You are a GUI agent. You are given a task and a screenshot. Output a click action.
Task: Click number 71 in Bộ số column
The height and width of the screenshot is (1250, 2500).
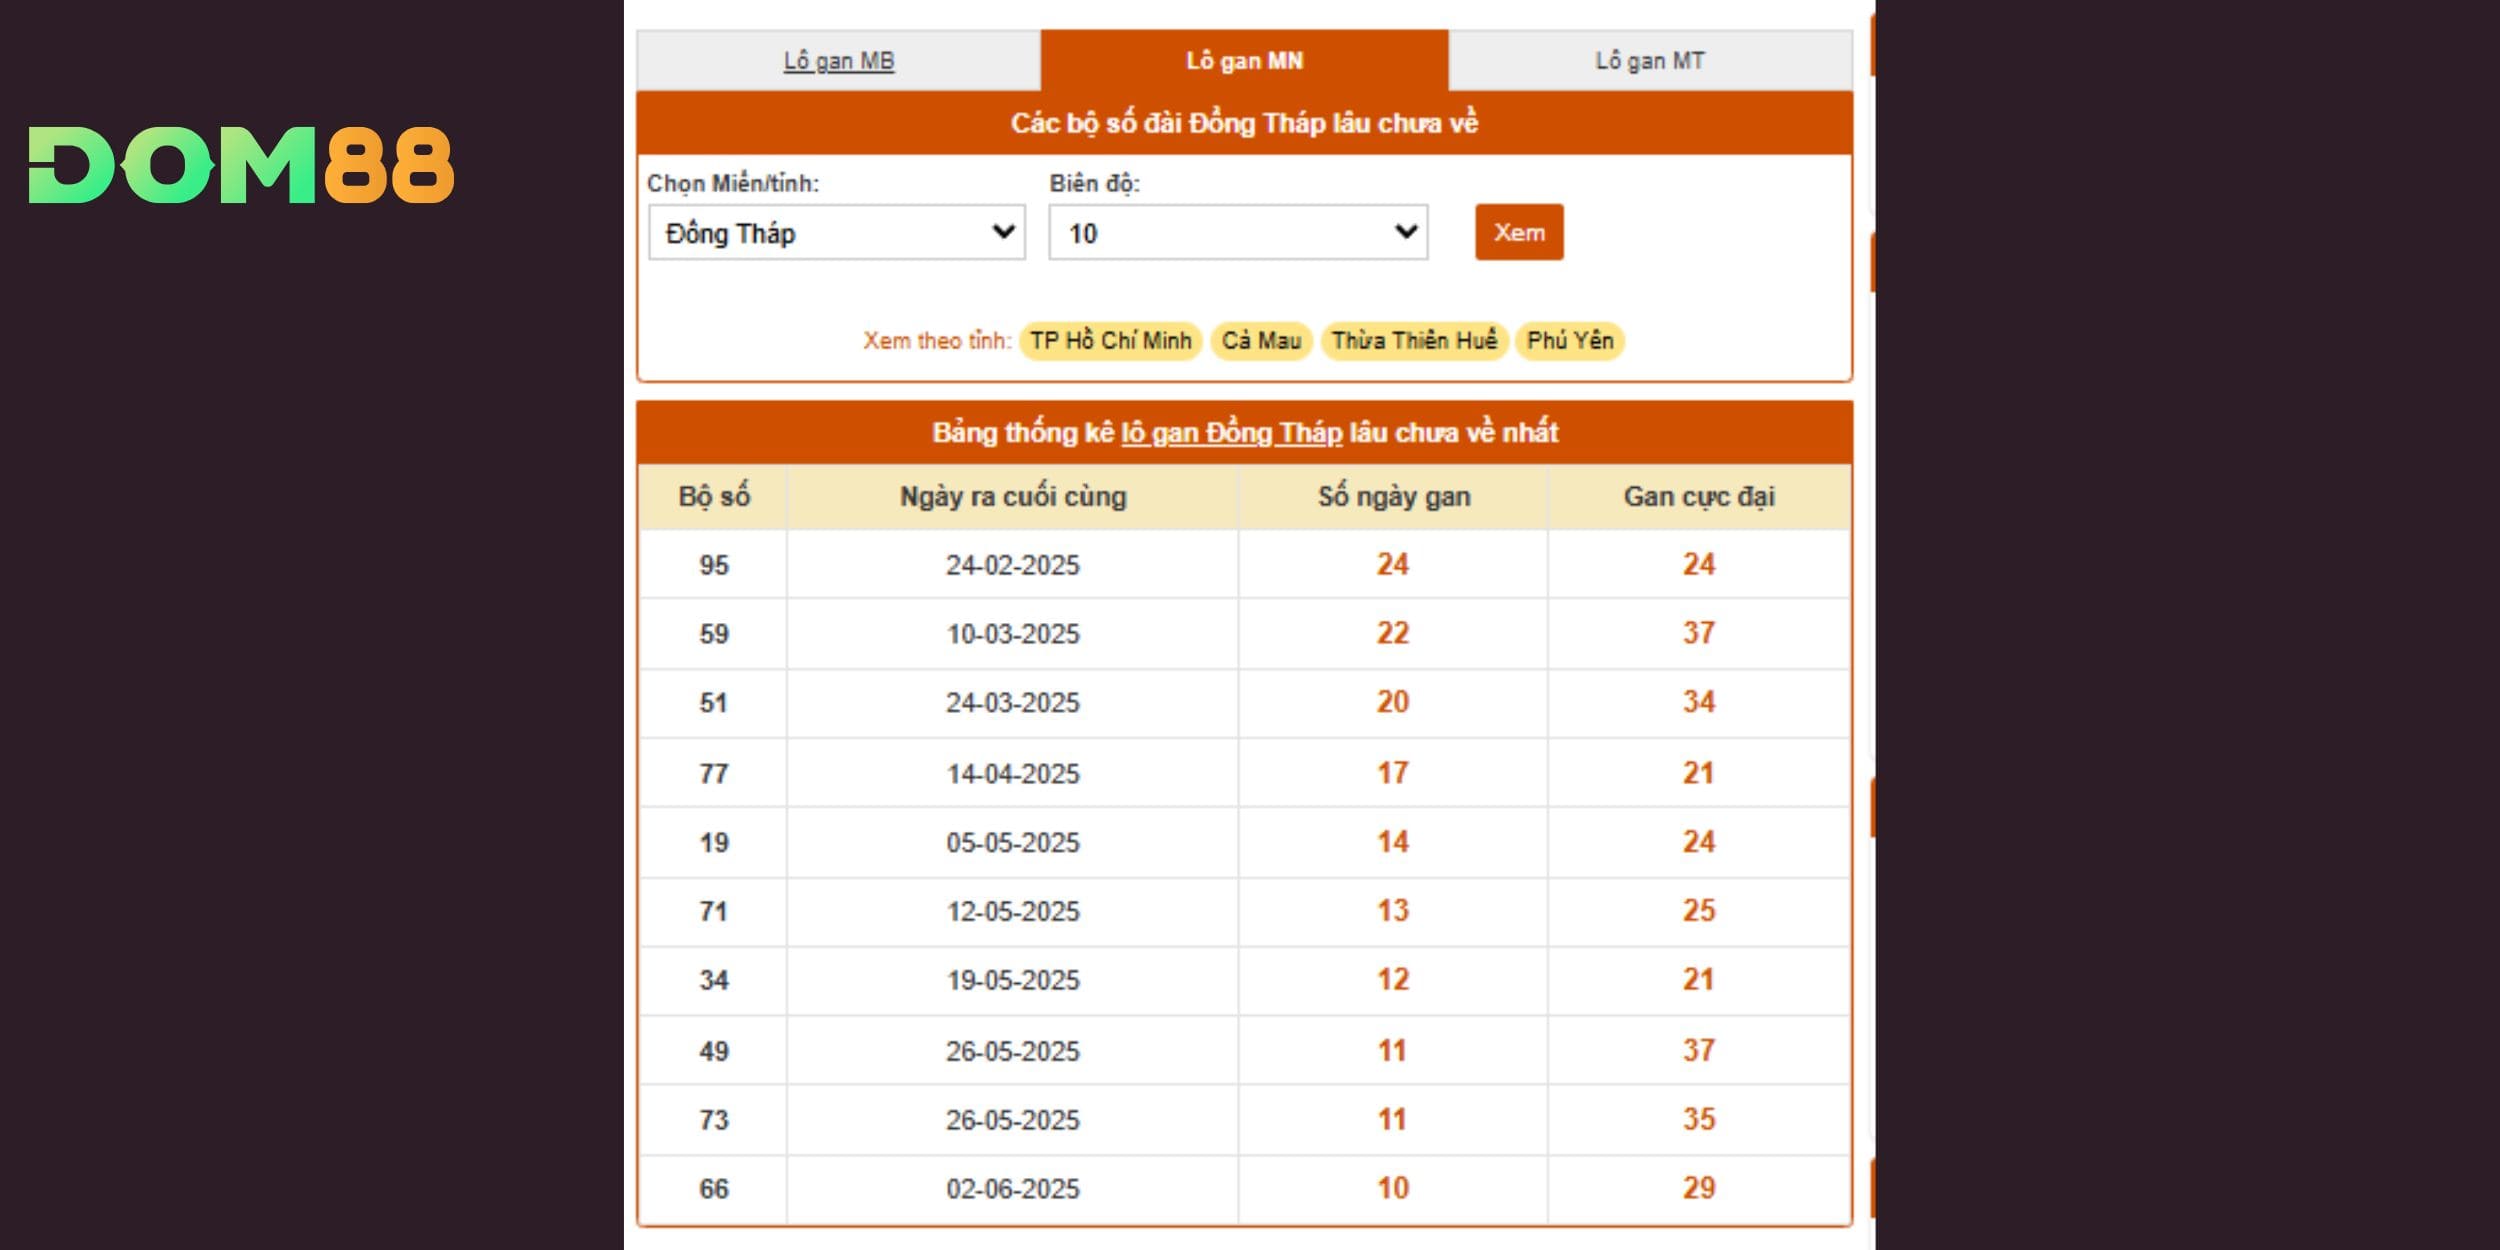point(714,912)
